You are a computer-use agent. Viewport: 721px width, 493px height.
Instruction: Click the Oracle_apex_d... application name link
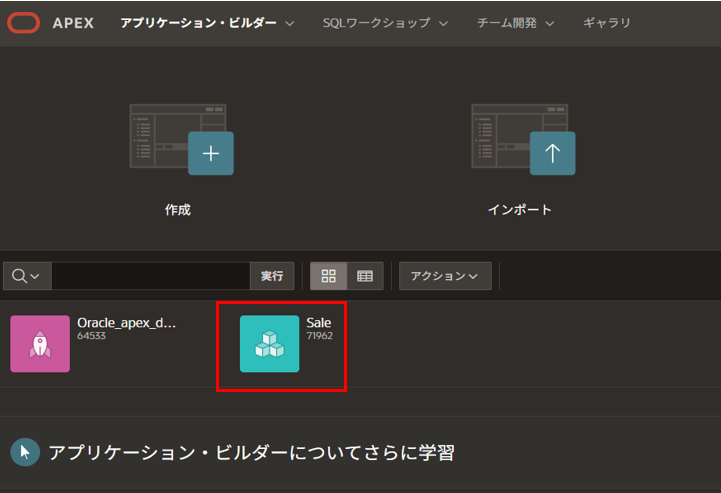[126, 323]
